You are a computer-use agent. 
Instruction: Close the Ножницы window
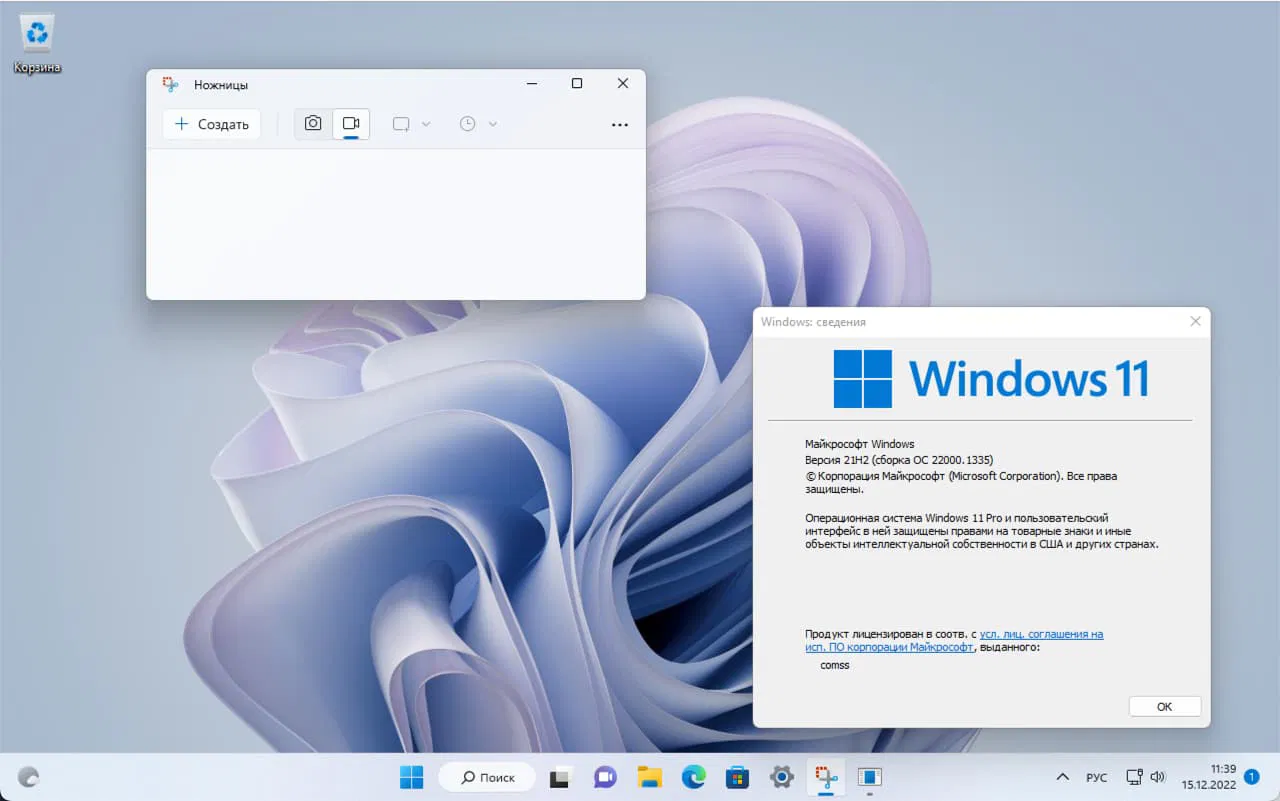click(x=623, y=84)
